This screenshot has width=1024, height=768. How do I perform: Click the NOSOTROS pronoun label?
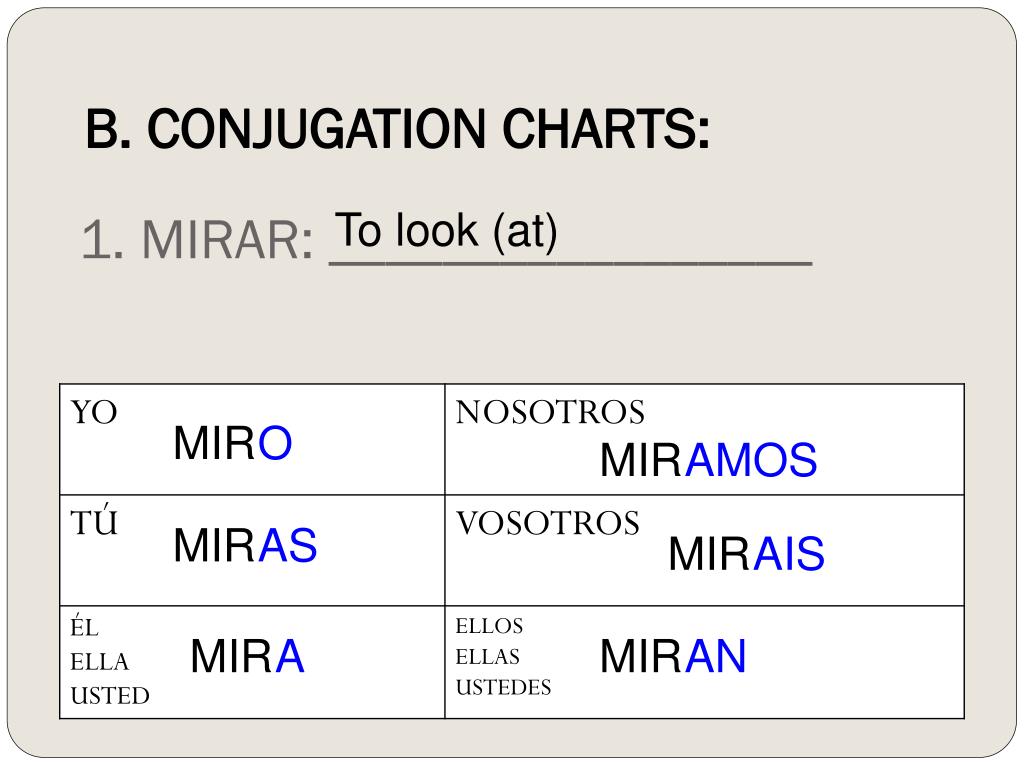click(550, 412)
